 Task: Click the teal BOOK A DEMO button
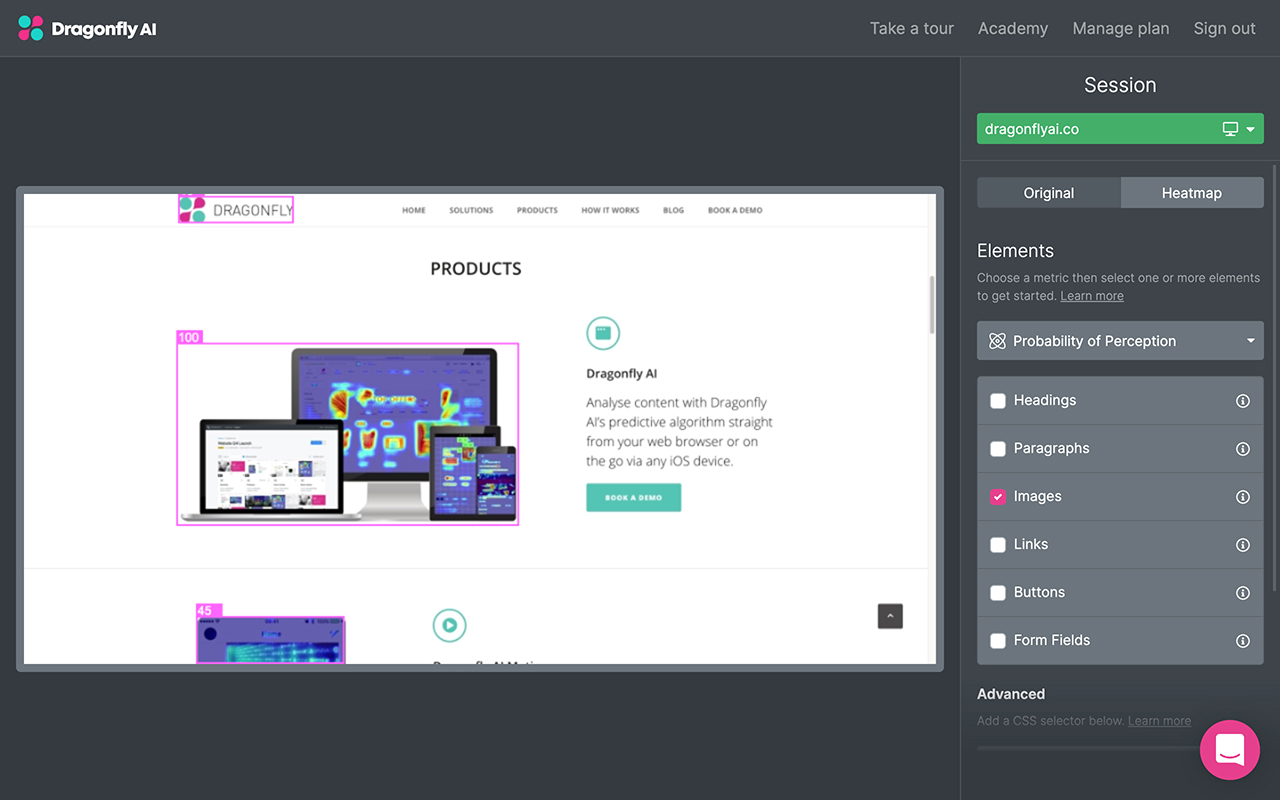click(x=634, y=498)
